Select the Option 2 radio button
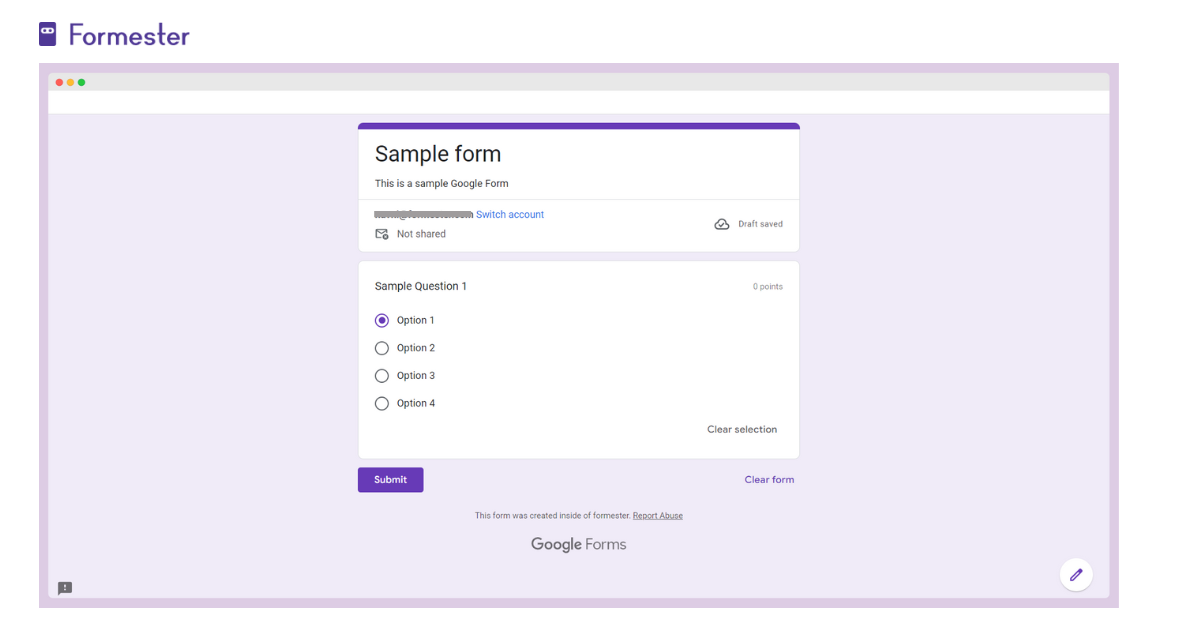 tap(381, 347)
